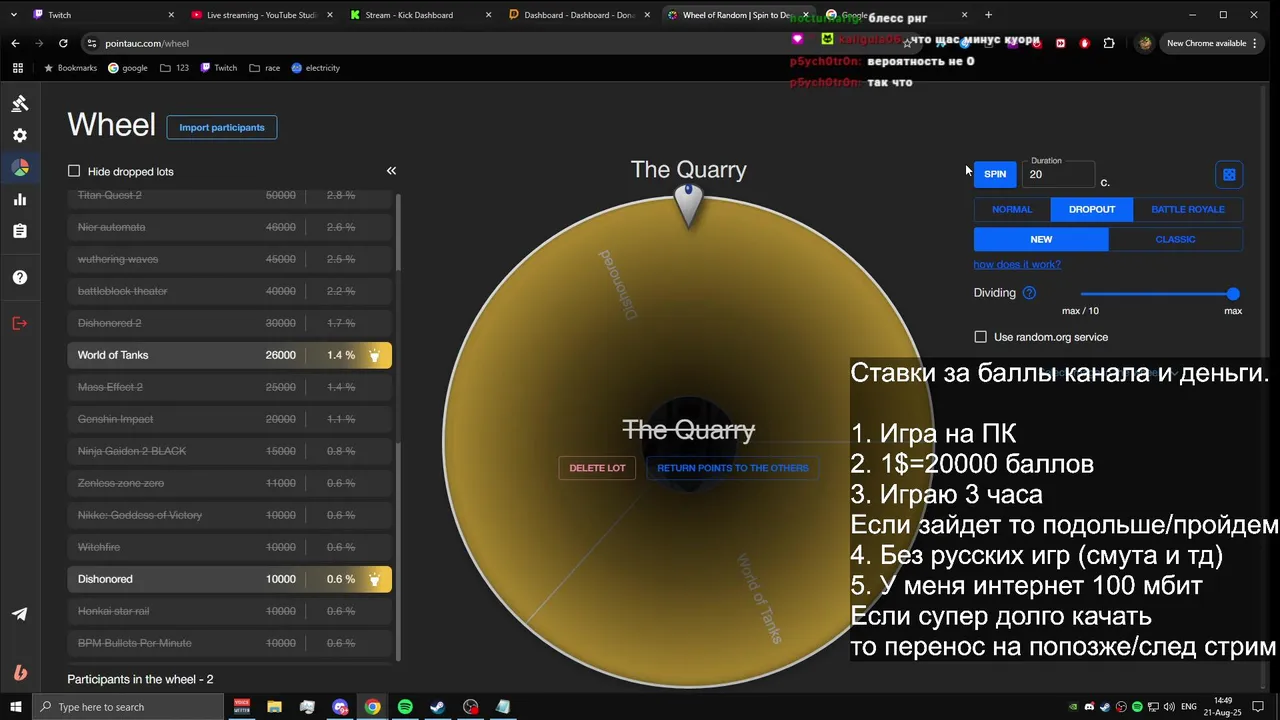The image size is (1280, 720).
Task: Select BATTLE ROYALE wheel mode
Action: (1188, 209)
